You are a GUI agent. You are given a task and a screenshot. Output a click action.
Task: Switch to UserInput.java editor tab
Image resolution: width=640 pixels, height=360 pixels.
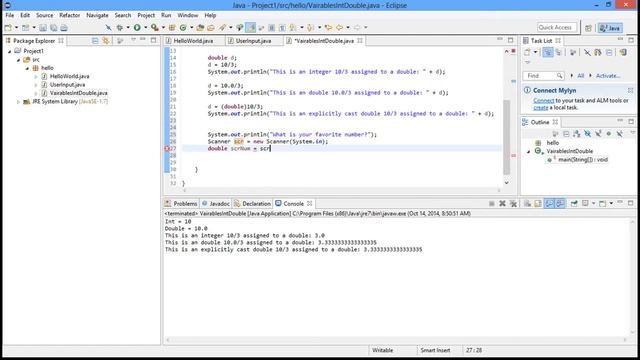click(253, 41)
